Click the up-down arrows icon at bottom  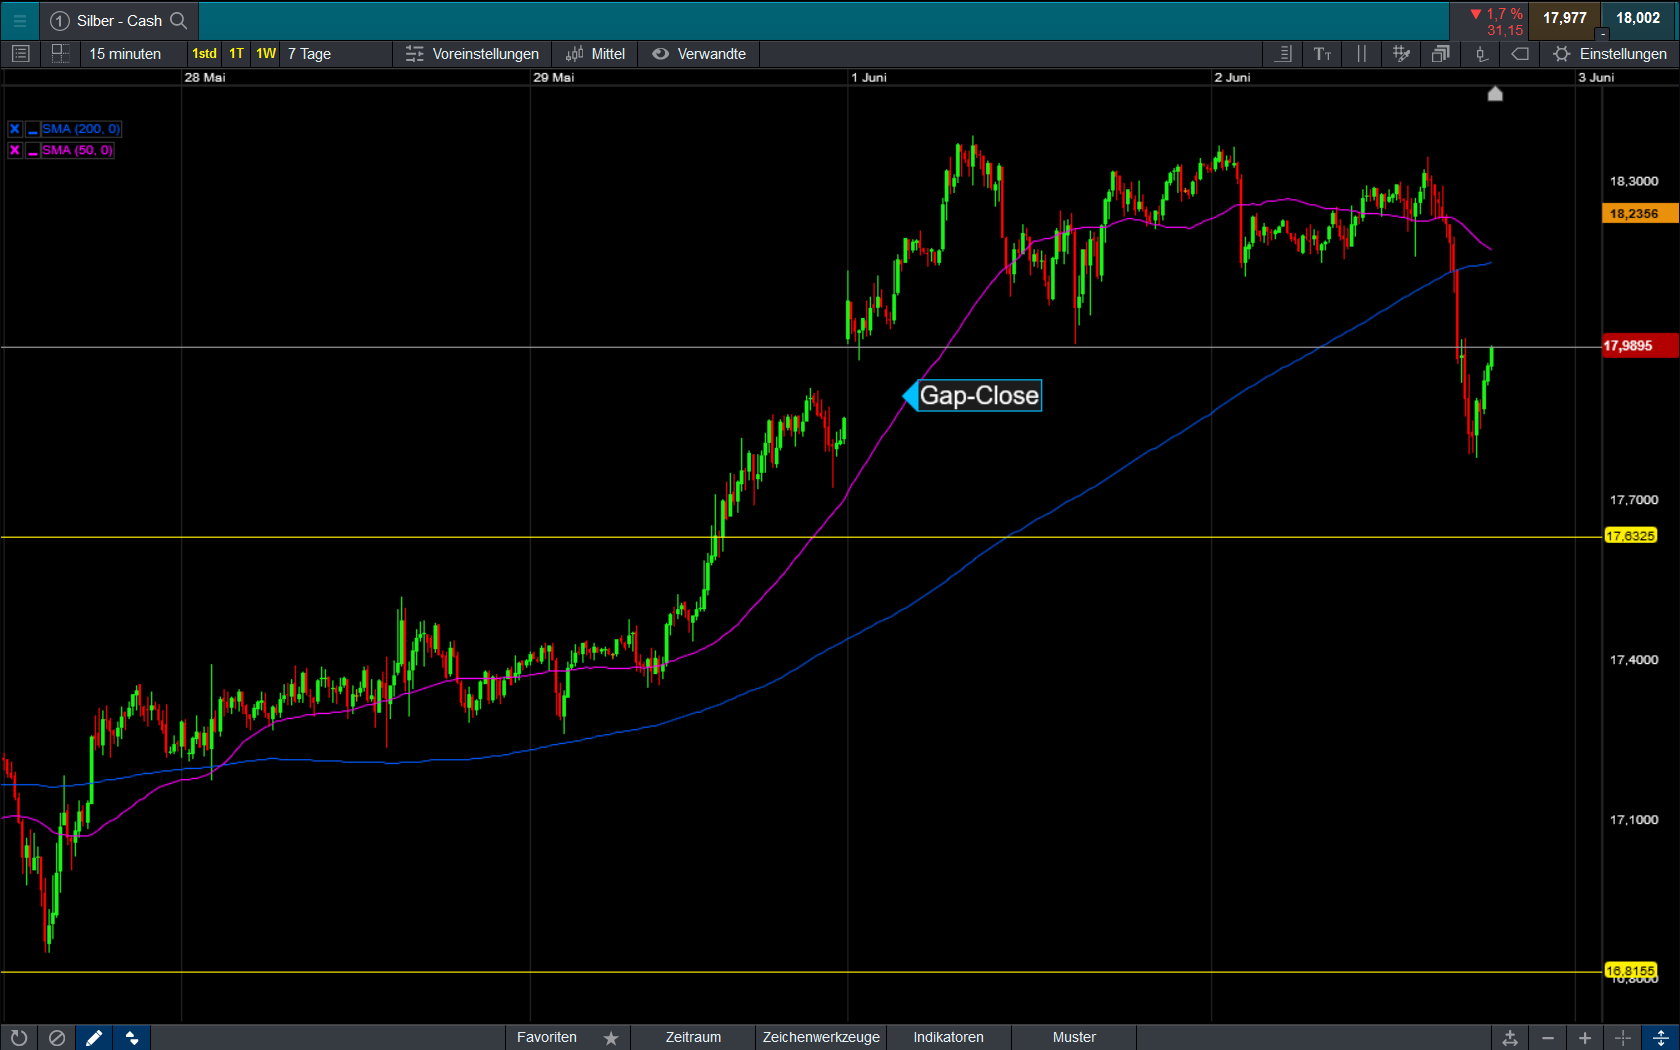(132, 1038)
